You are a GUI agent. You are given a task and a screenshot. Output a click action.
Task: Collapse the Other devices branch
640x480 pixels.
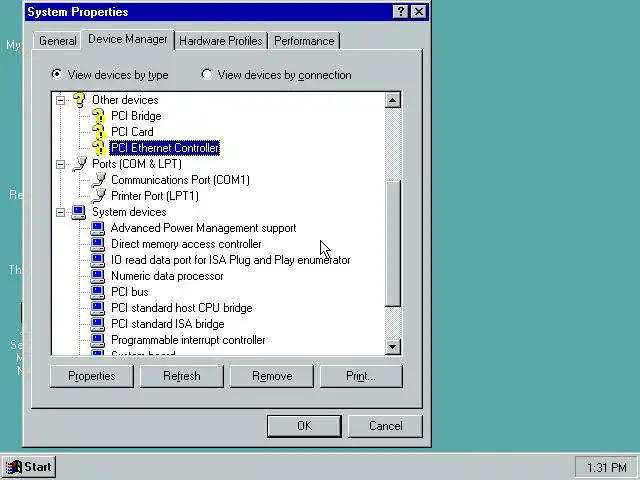60,100
